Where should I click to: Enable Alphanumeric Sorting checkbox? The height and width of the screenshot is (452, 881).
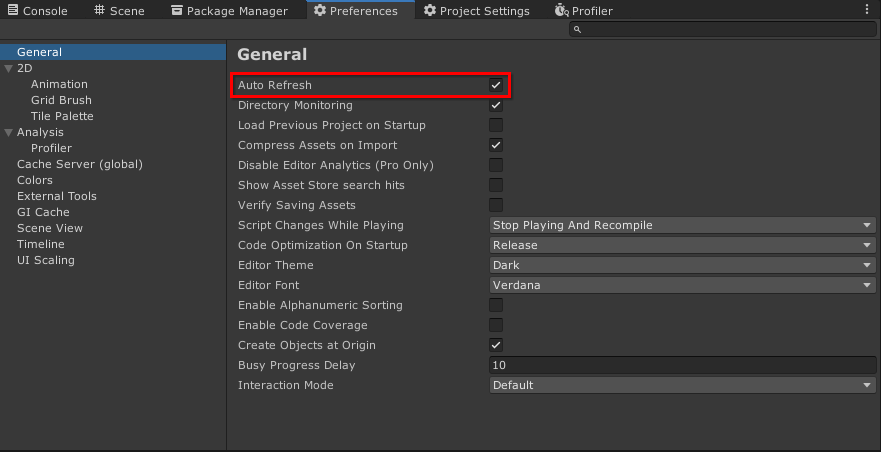coord(496,305)
